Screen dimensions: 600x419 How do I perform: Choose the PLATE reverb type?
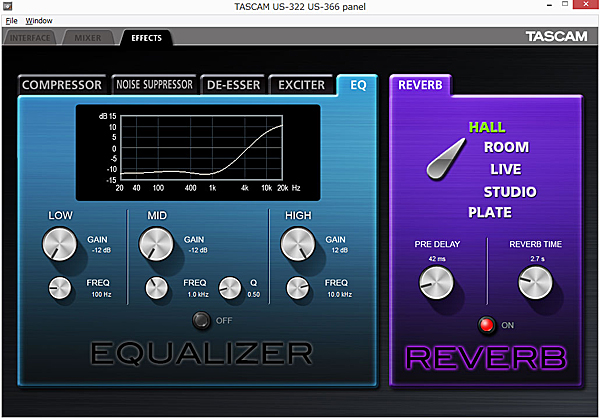490,212
